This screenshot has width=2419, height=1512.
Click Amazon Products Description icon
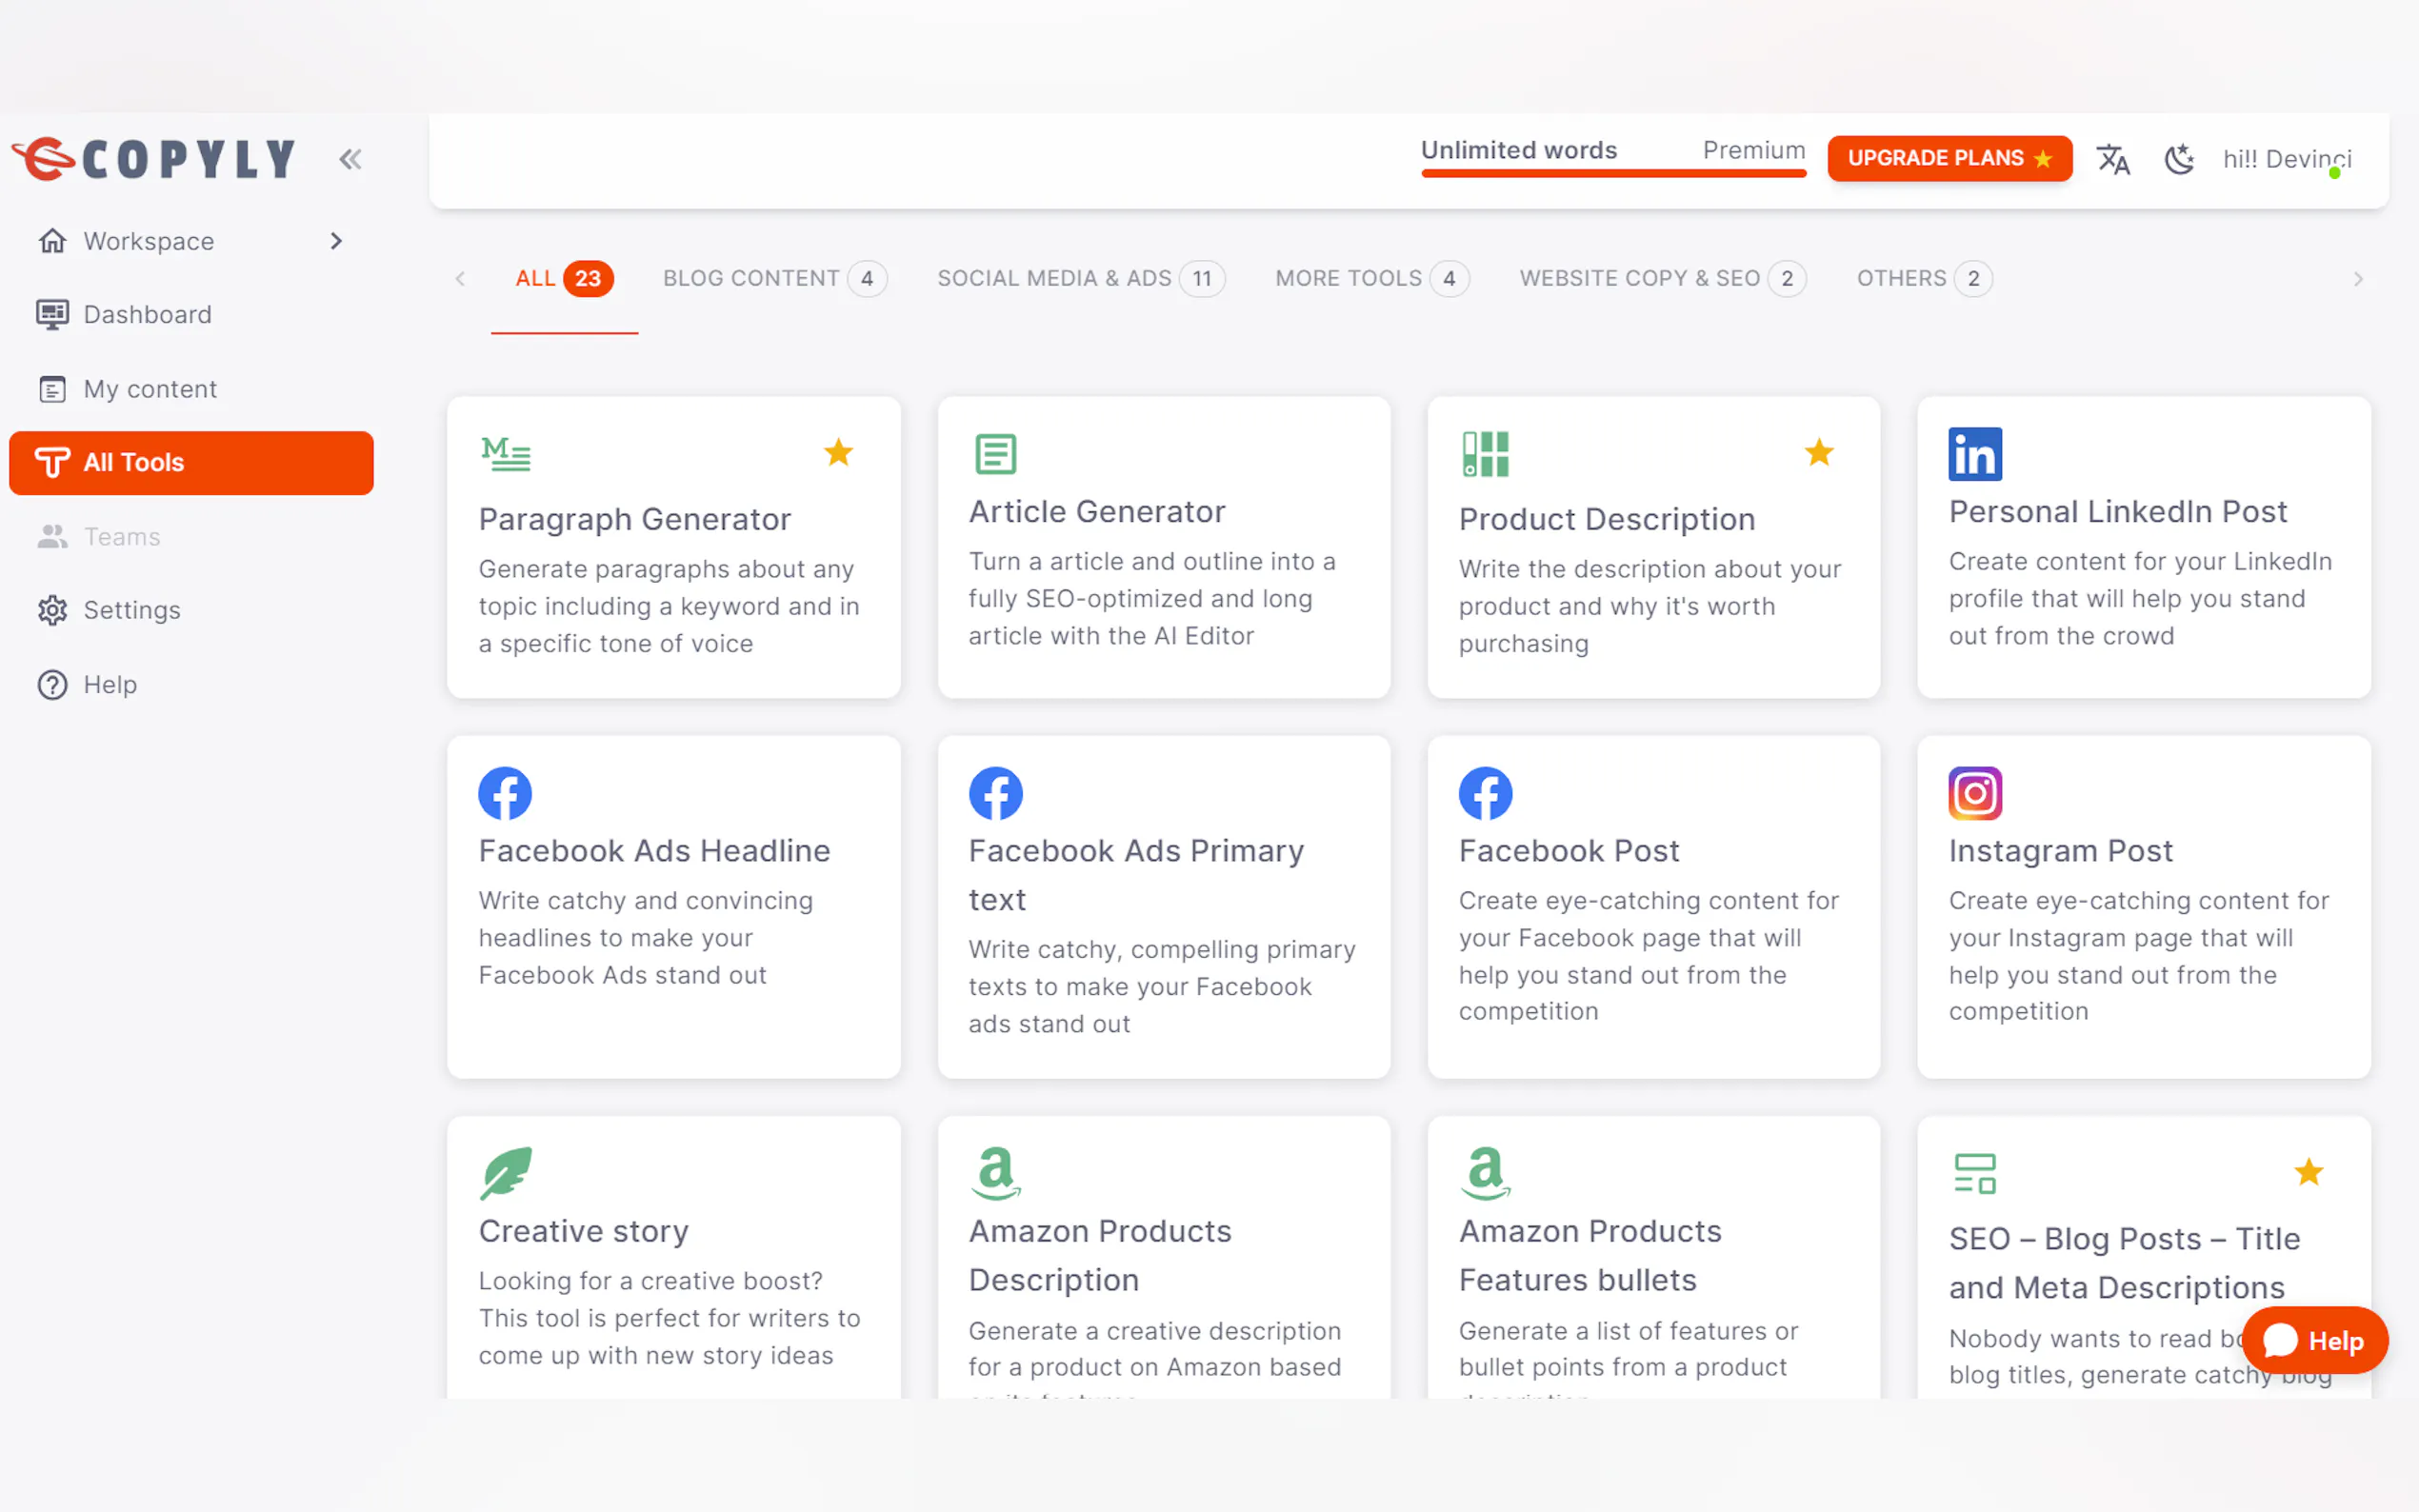(995, 1173)
